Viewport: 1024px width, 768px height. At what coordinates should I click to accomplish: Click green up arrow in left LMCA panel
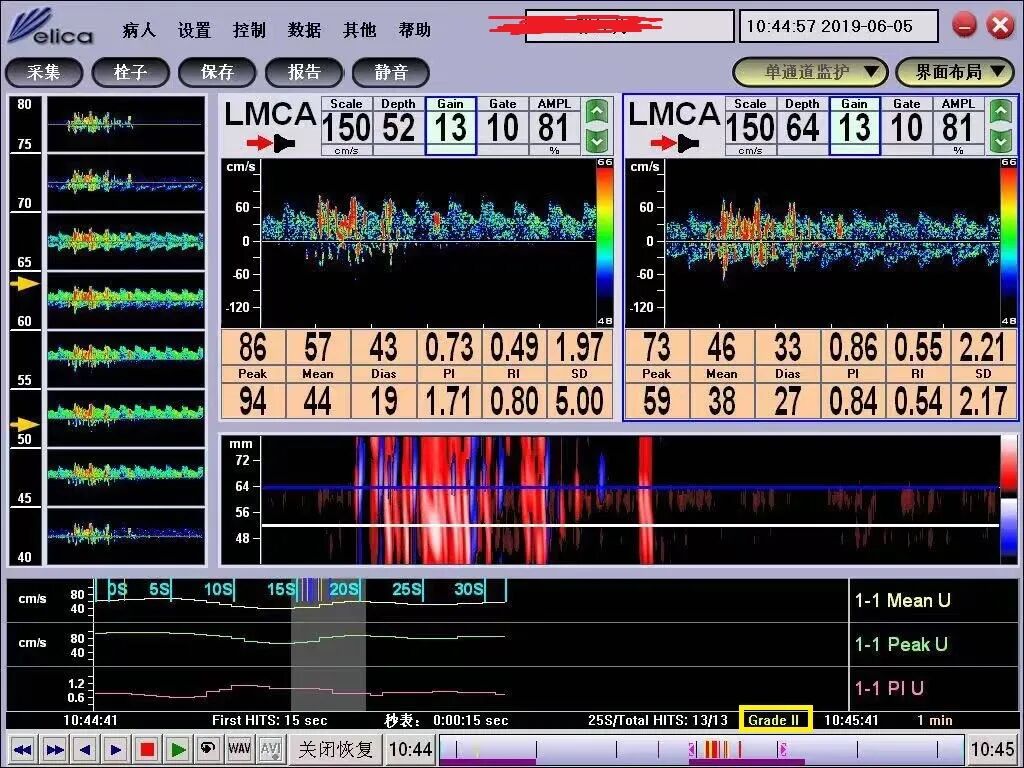coord(597,111)
